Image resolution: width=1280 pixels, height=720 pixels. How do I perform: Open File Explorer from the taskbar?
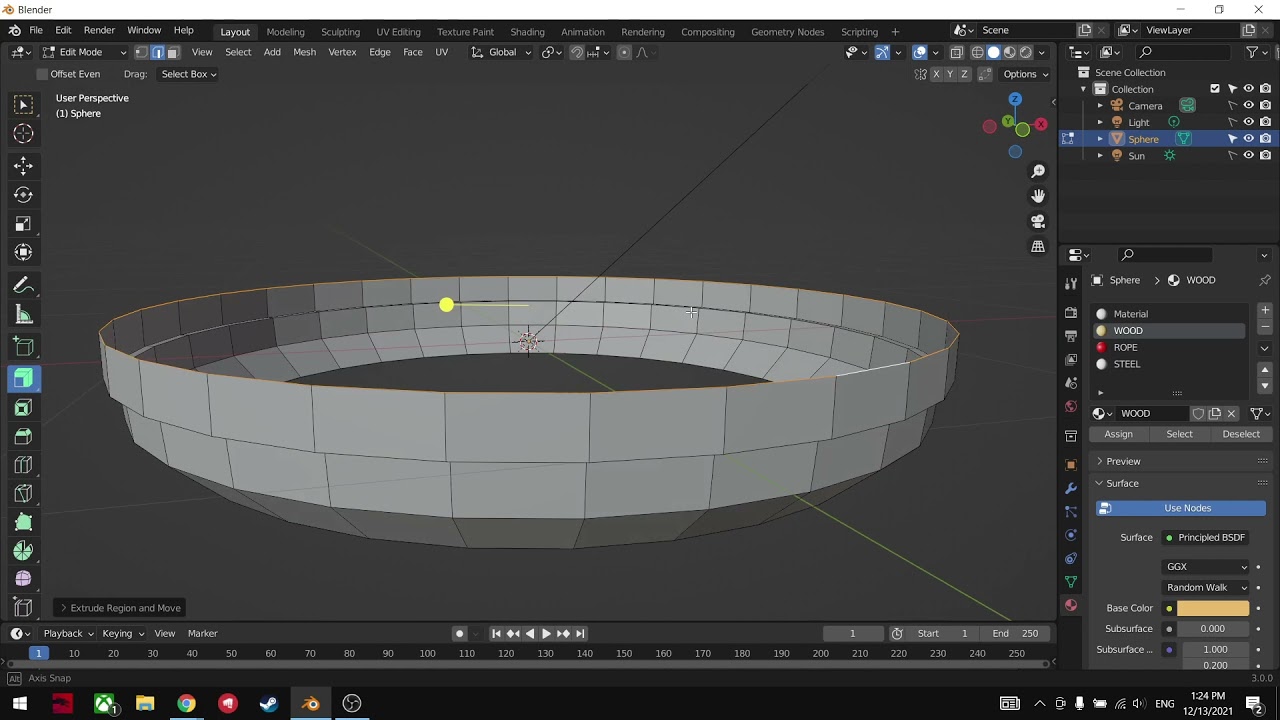coord(145,703)
